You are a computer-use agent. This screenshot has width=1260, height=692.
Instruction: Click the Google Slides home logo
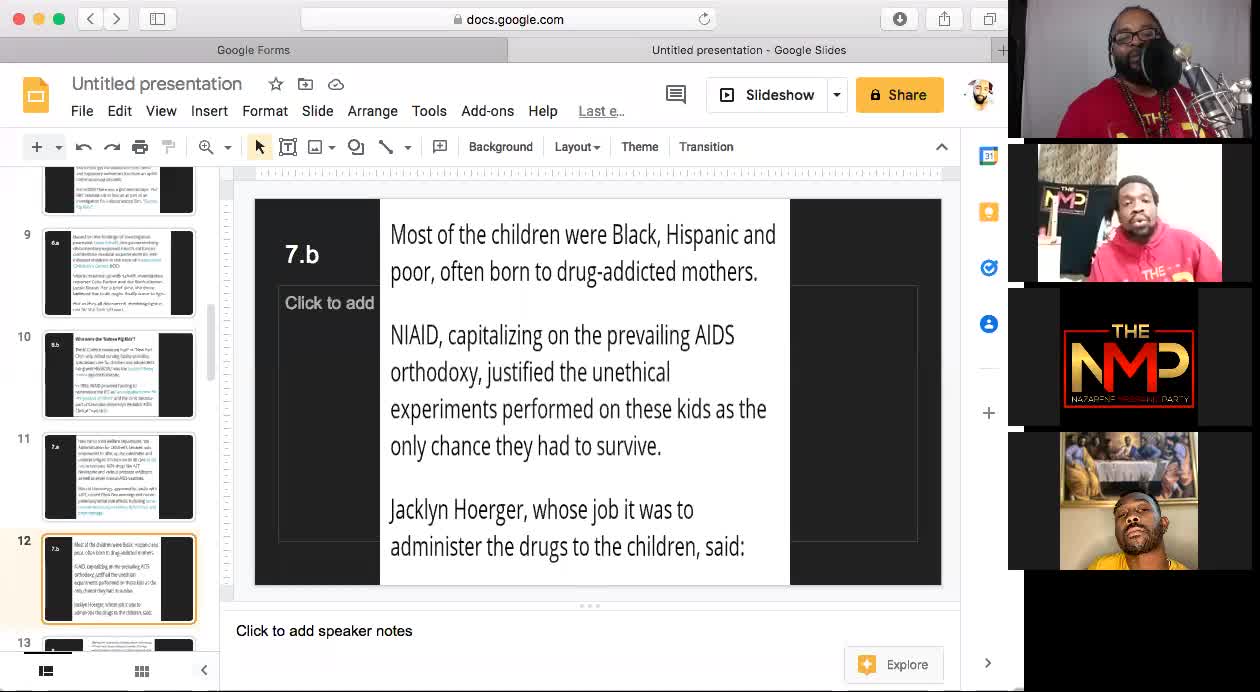(36, 96)
